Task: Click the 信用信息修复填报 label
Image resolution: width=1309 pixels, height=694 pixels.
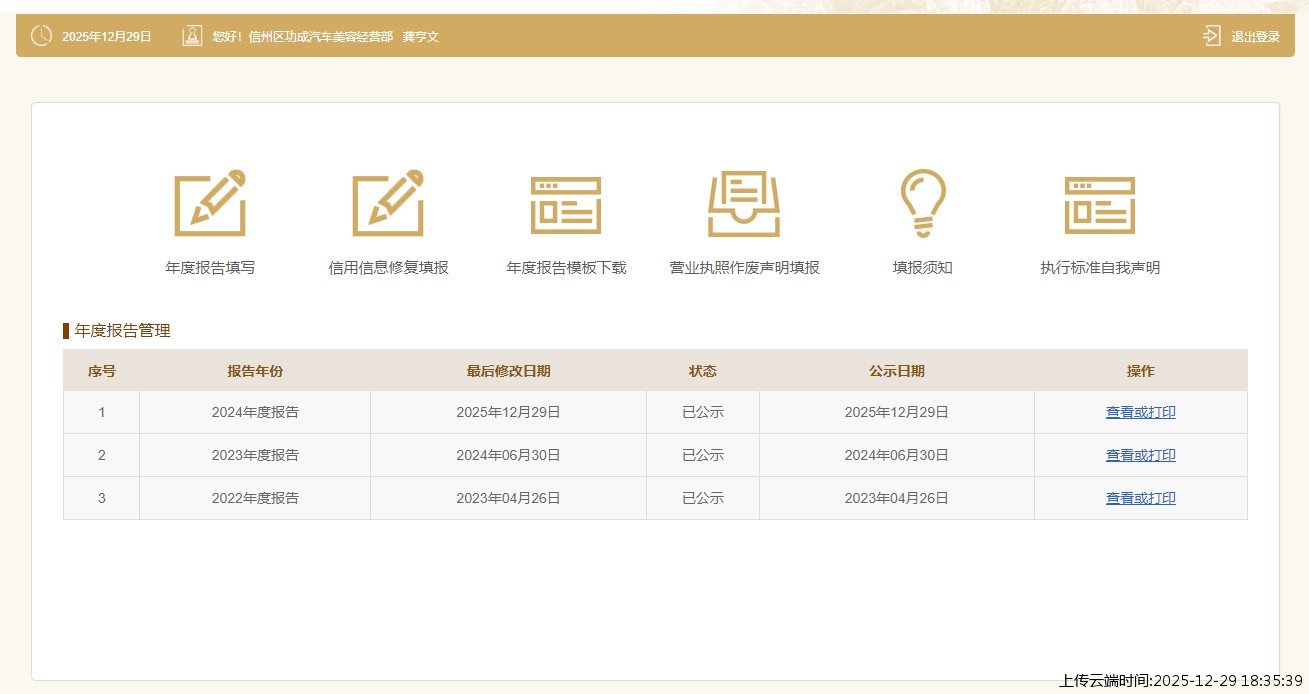Action: pos(388,268)
